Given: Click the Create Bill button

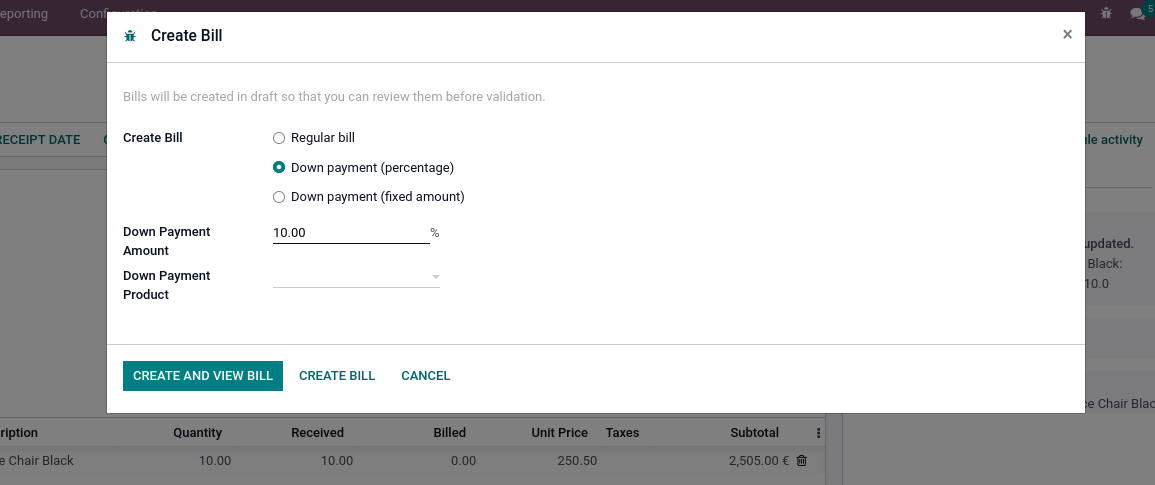Looking at the screenshot, I should (x=337, y=376).
